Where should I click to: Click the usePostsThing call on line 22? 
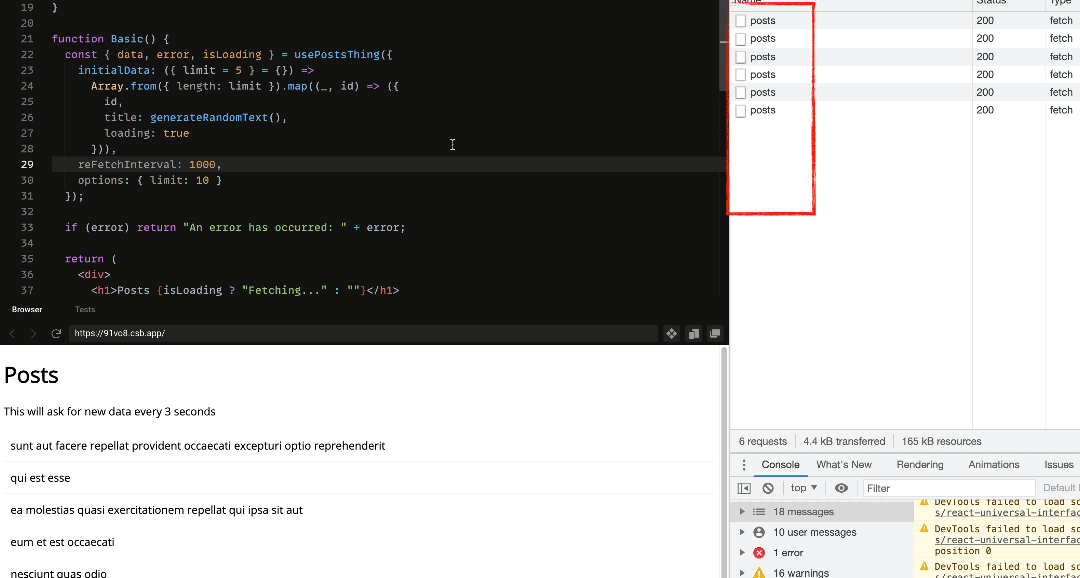(337, 54)
